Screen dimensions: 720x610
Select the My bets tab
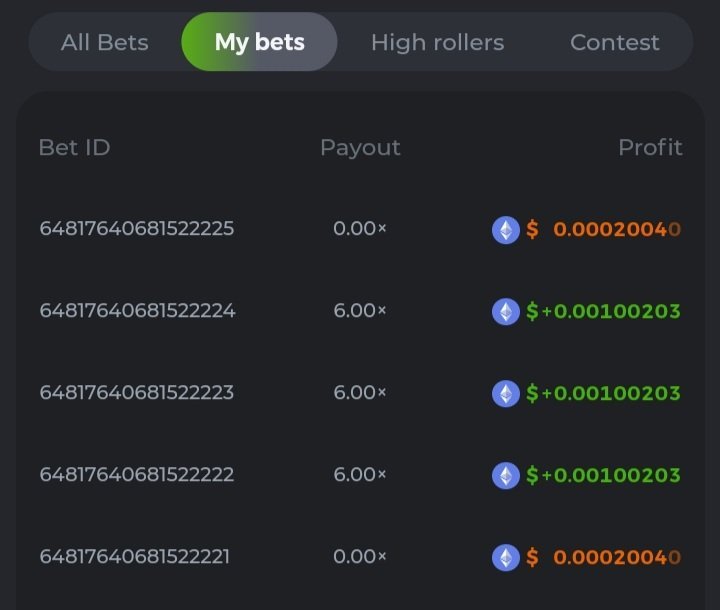[259, 43]
